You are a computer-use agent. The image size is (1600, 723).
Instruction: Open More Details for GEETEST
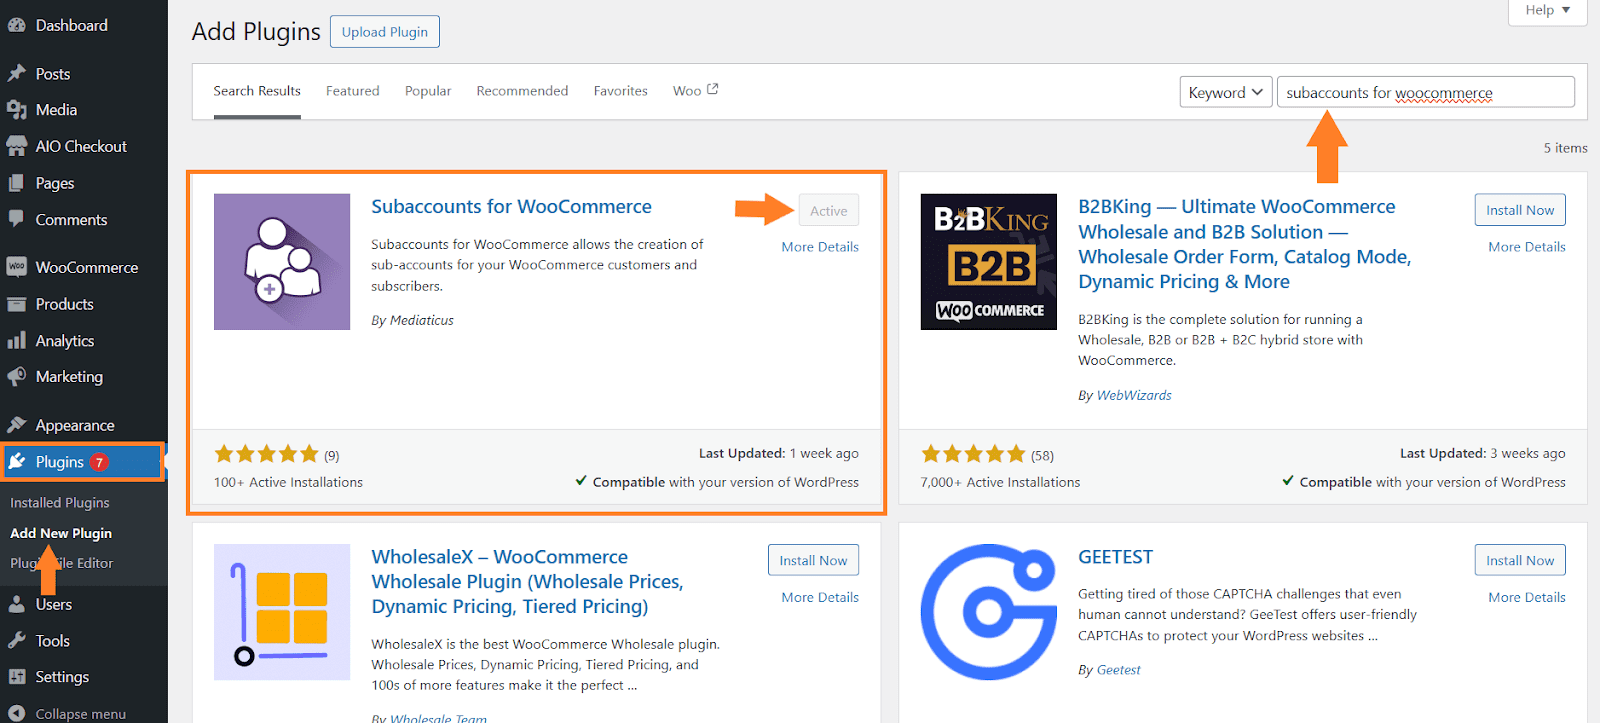[1527, 597]
